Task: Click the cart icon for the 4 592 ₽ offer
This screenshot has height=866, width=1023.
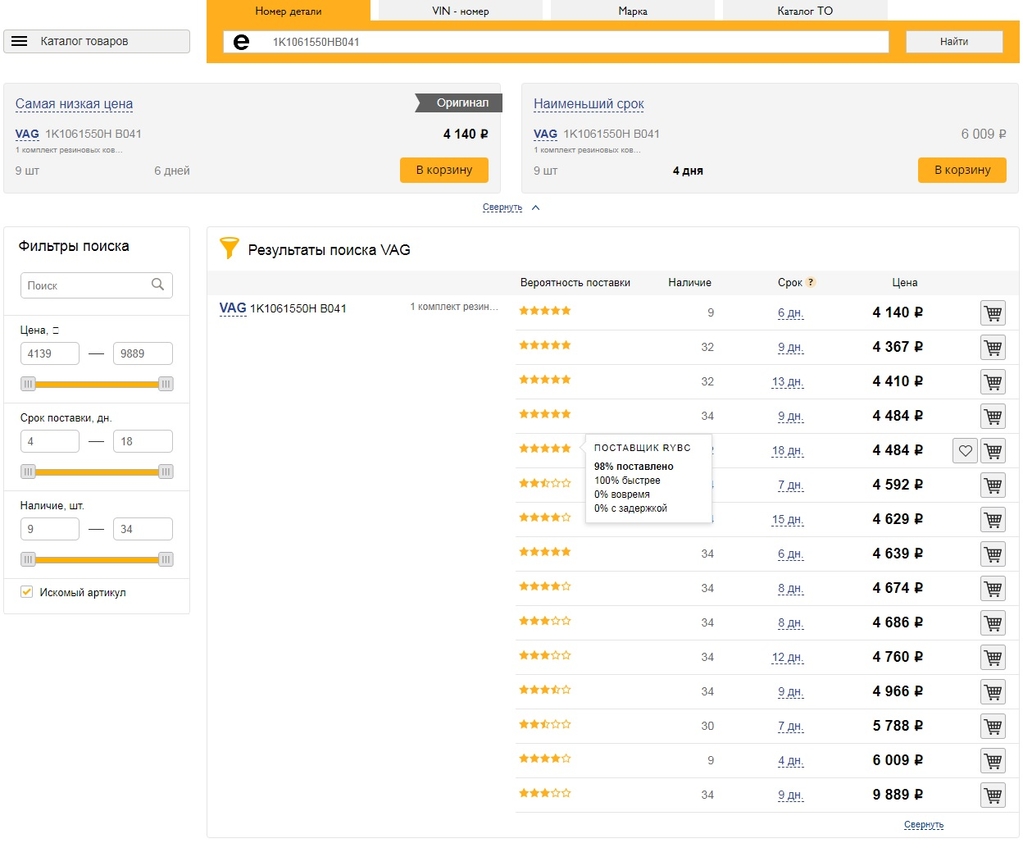Action: pos(993,485)
